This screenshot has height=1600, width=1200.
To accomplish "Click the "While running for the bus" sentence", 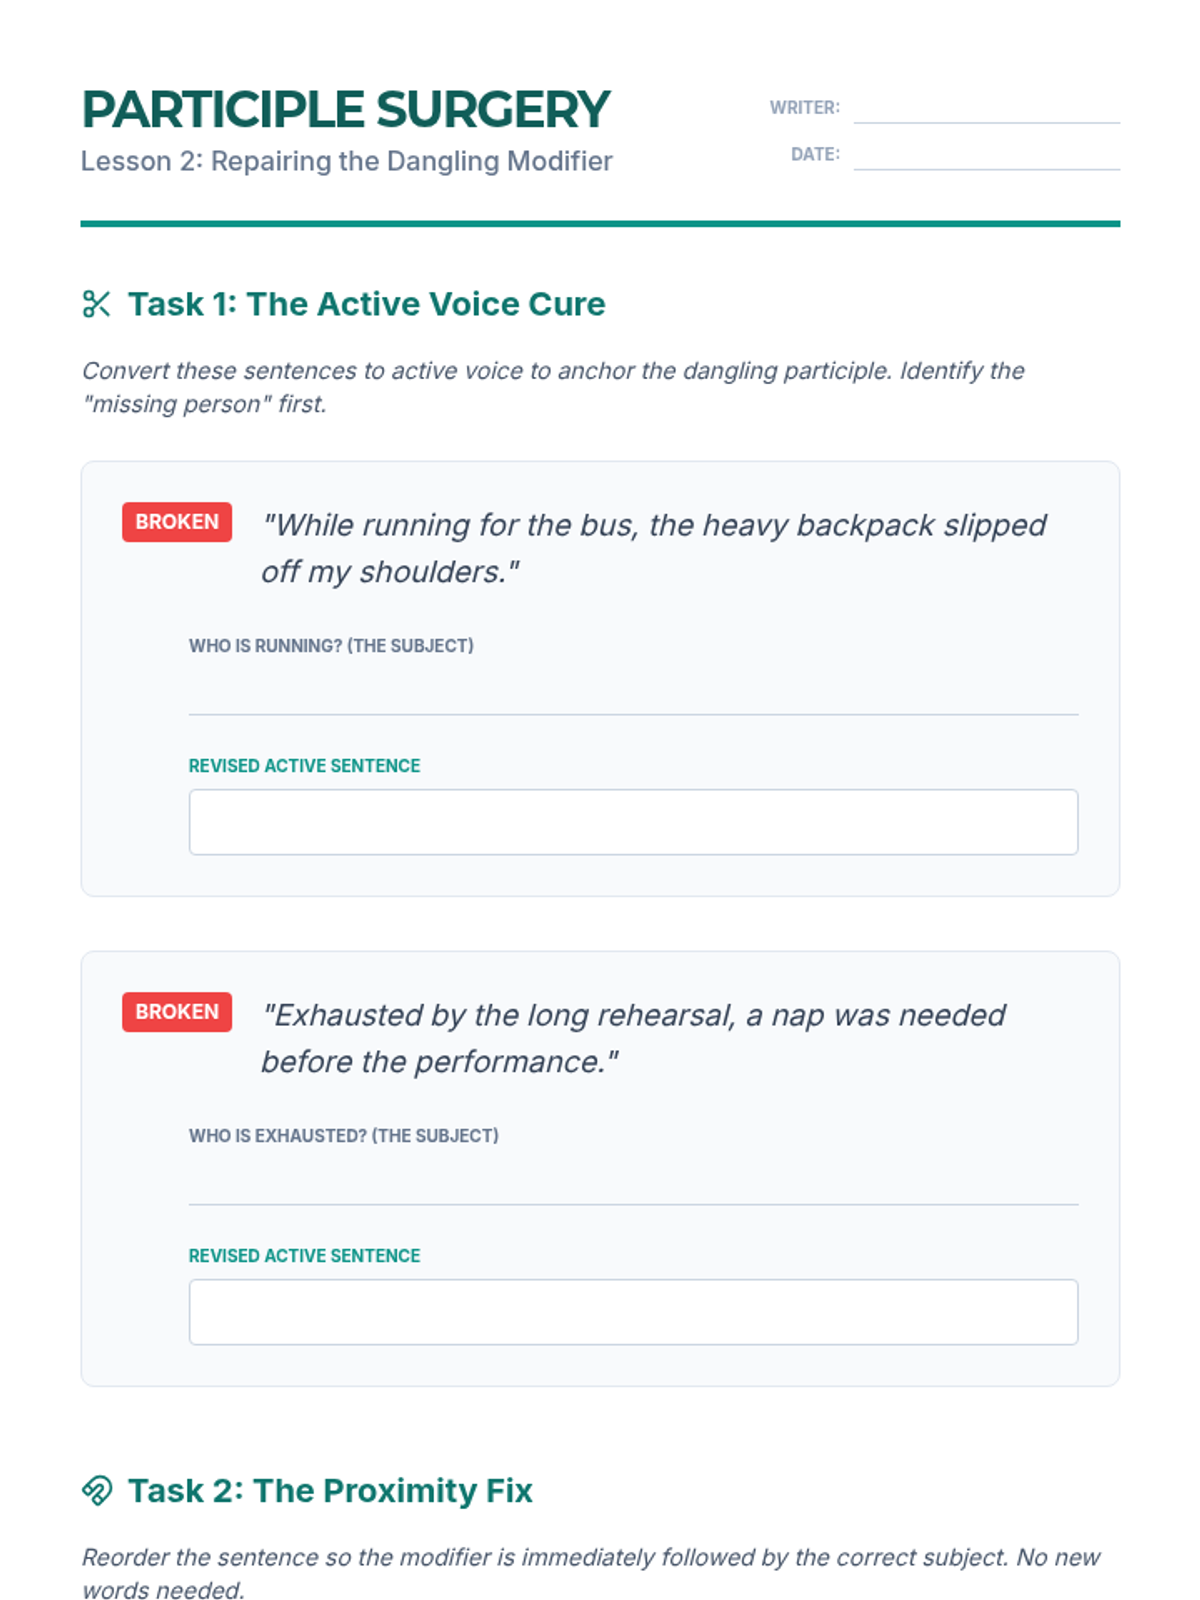I will pos(653,548).
